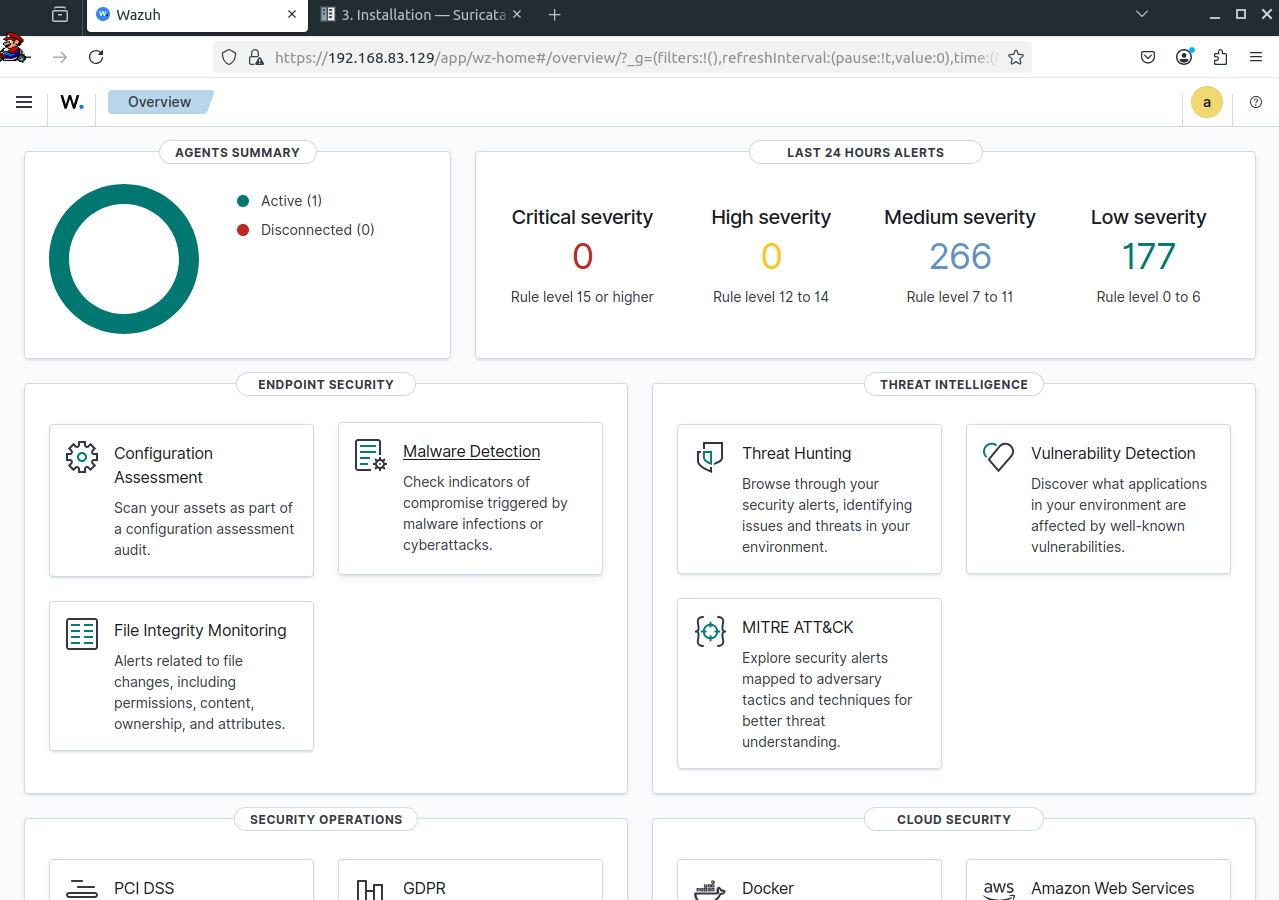The width and height of the screenshot is (1279, 900).
Task: Open Docker card title
Action: pos(768,888)
